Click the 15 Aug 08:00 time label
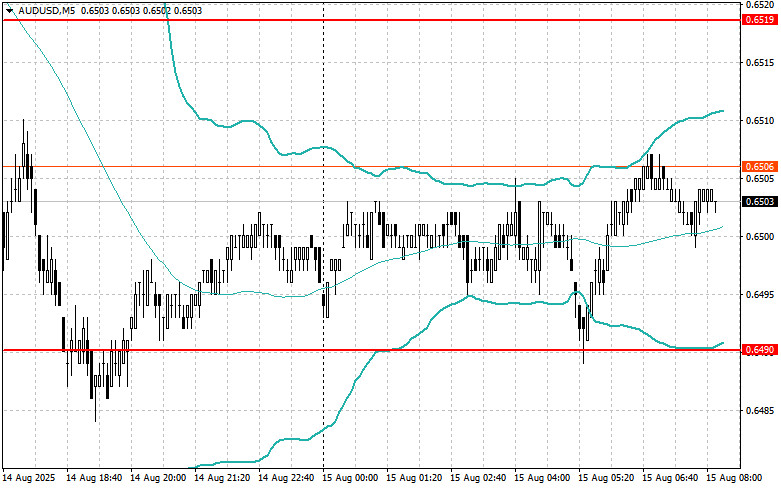The height and width of the screenshot is (489, 781). click(734, 478)
